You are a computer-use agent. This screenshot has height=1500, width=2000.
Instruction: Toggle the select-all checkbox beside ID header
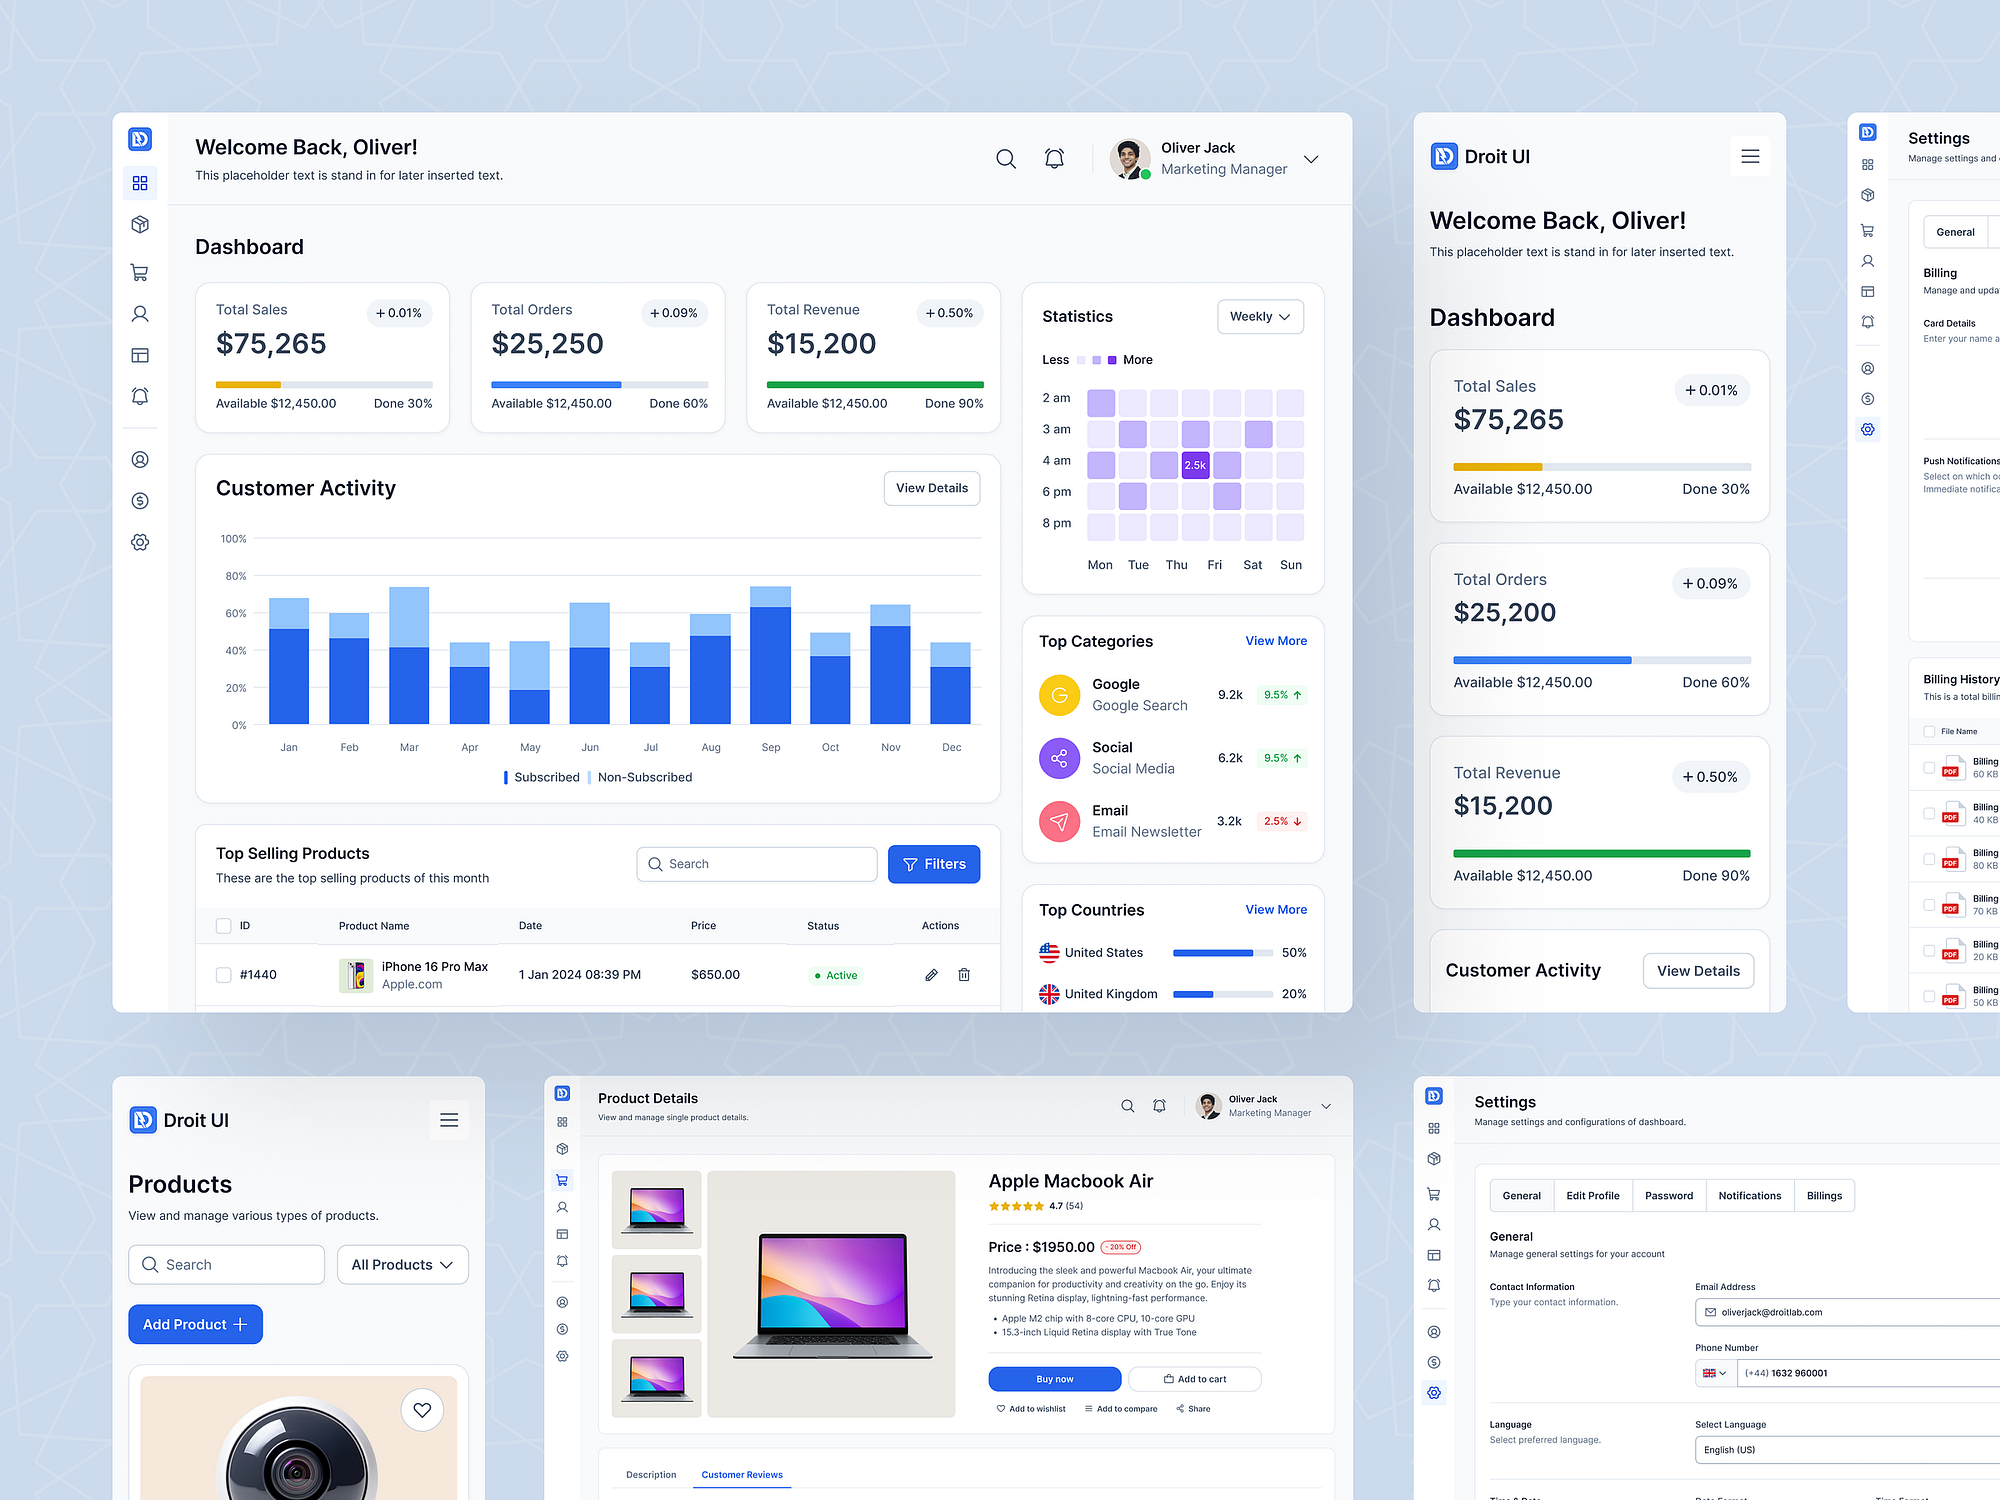(224, 926)
